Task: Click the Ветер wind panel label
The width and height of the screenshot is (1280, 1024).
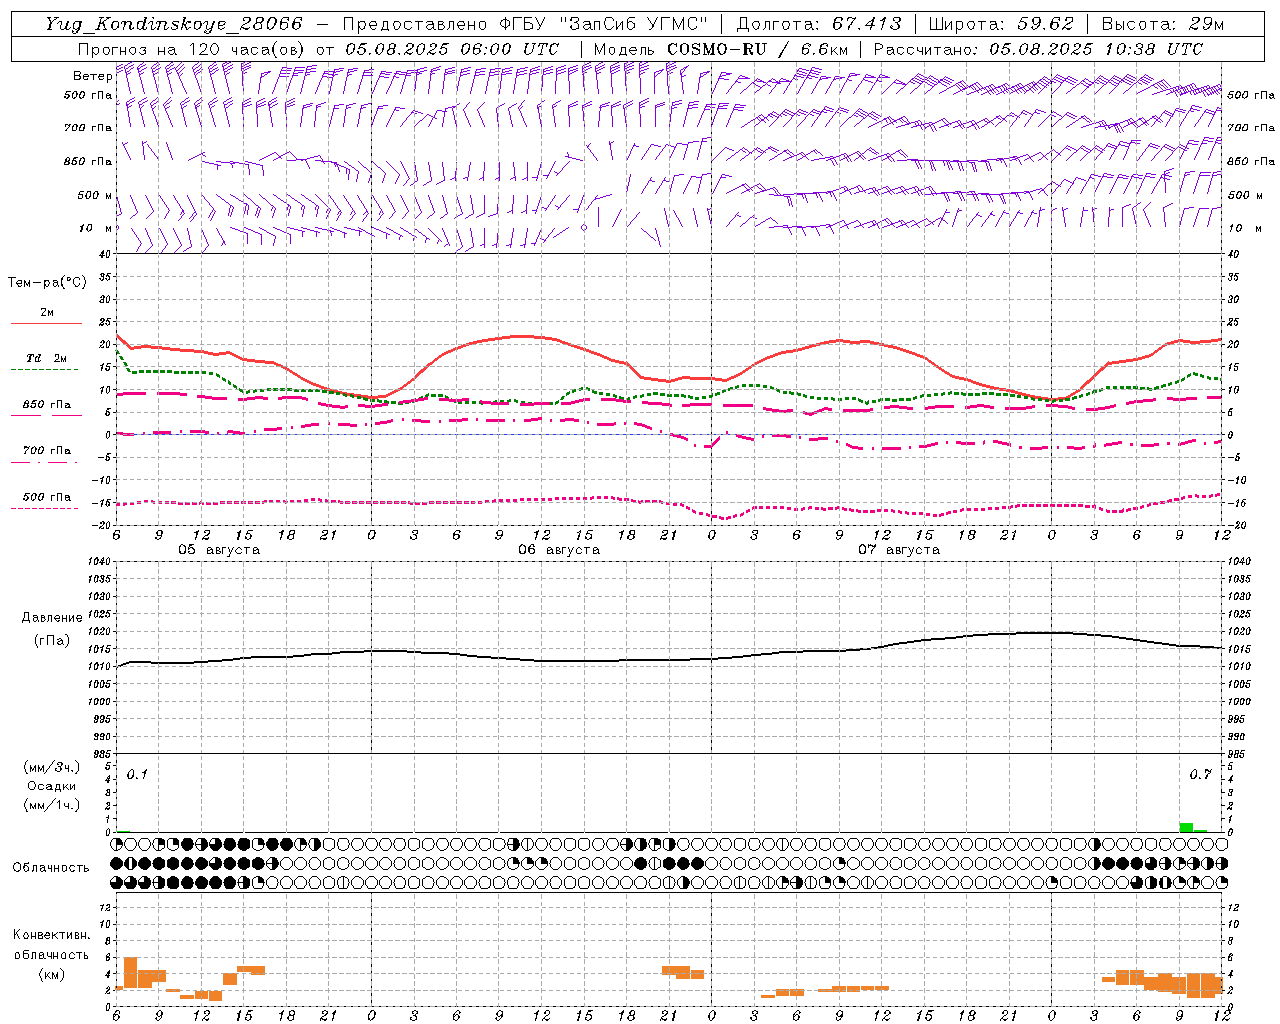Action: coord(92,76)
